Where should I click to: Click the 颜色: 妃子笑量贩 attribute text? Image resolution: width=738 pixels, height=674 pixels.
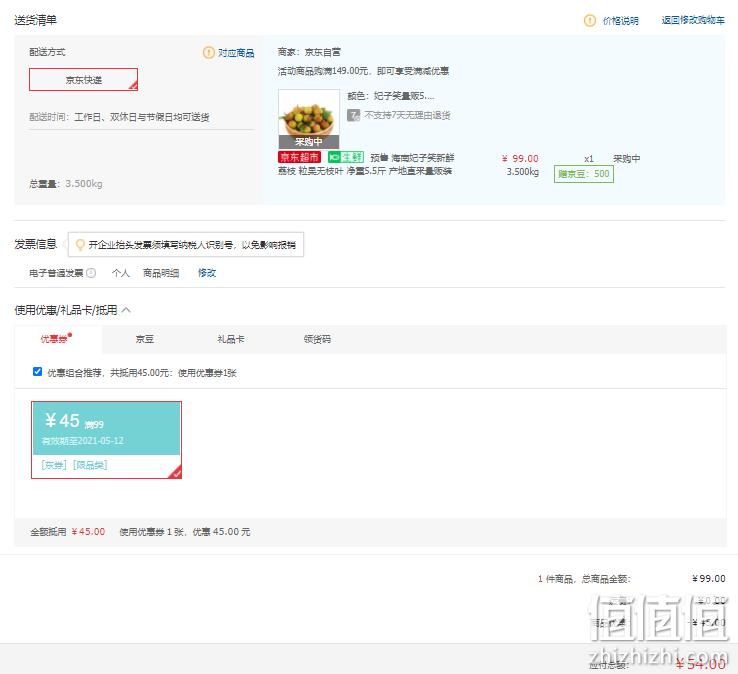(x=391, y=96)
